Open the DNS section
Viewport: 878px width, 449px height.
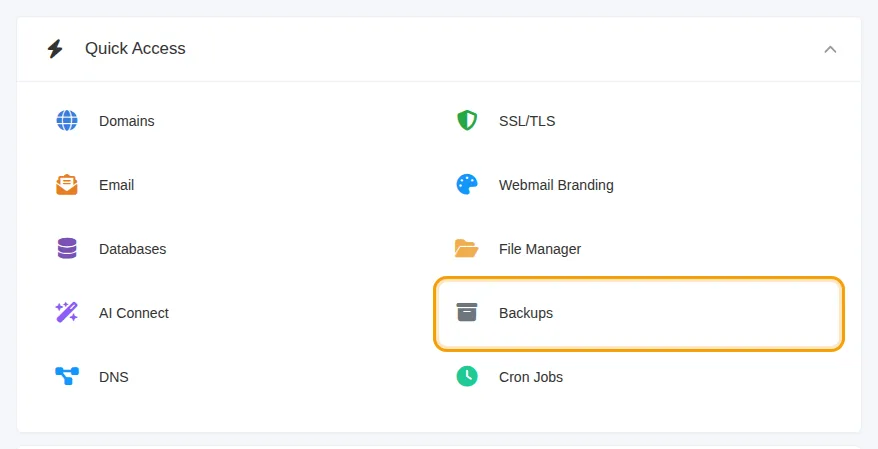(114, 377)
